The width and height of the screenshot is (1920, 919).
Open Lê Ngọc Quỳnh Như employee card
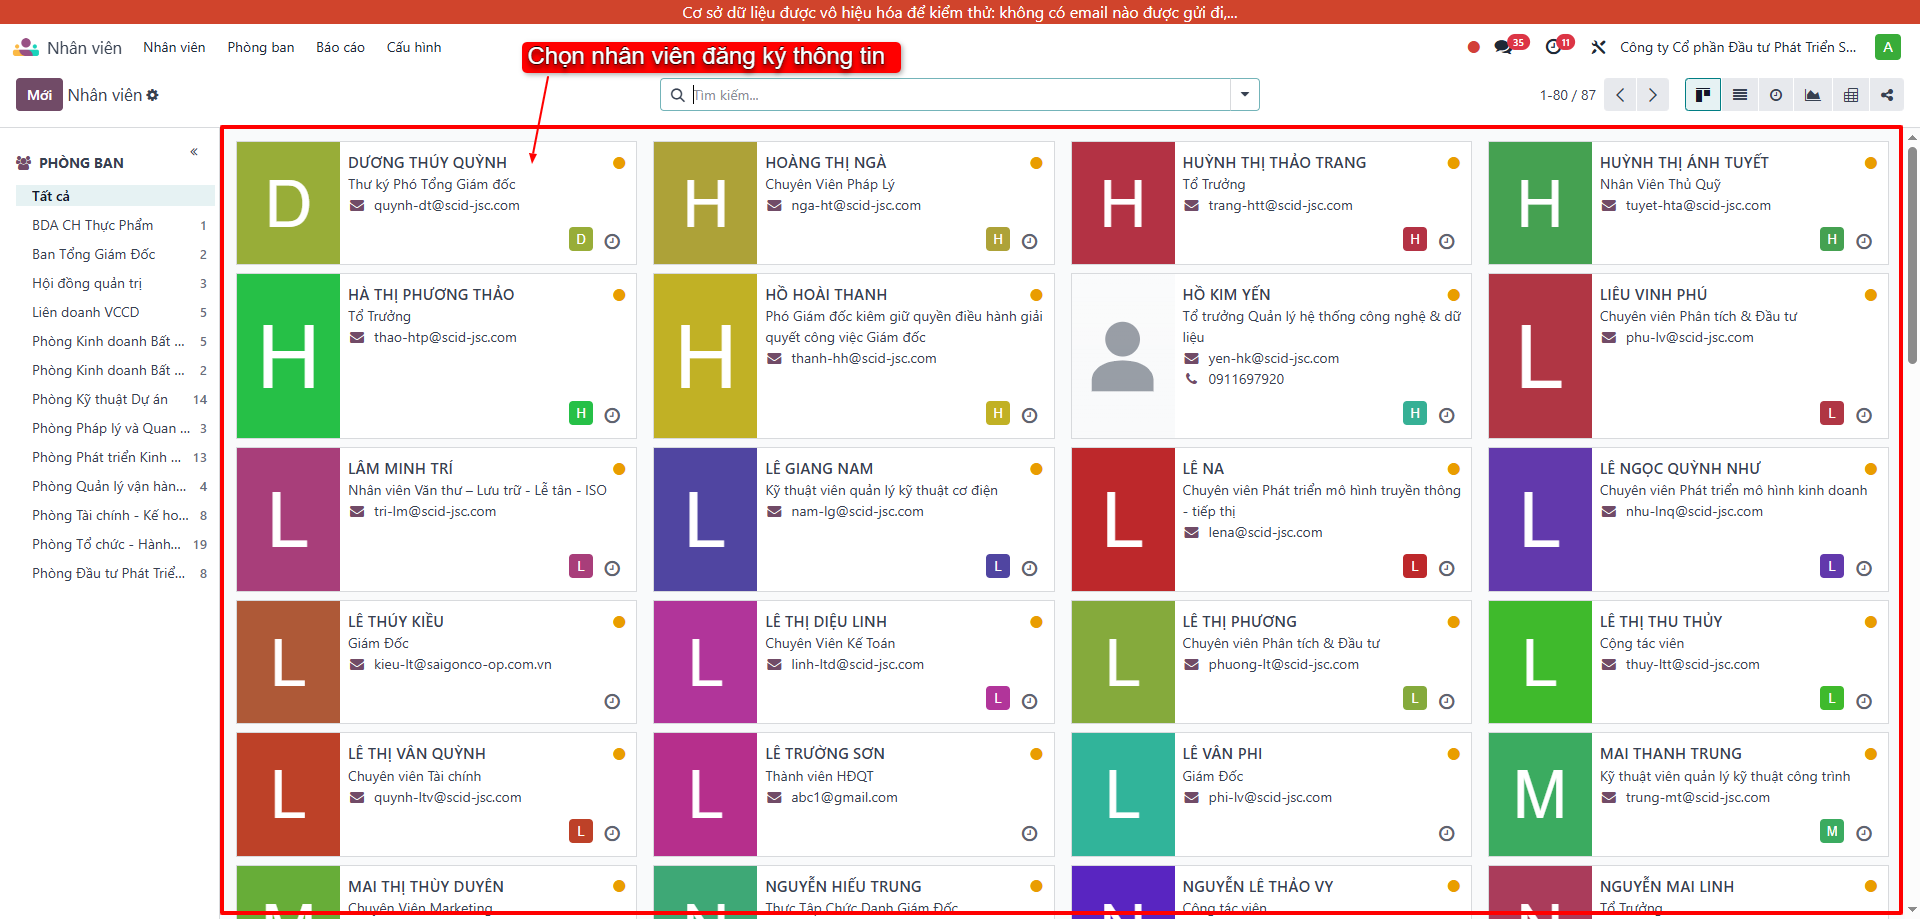pyautogui.click(x=1688, y=519)
